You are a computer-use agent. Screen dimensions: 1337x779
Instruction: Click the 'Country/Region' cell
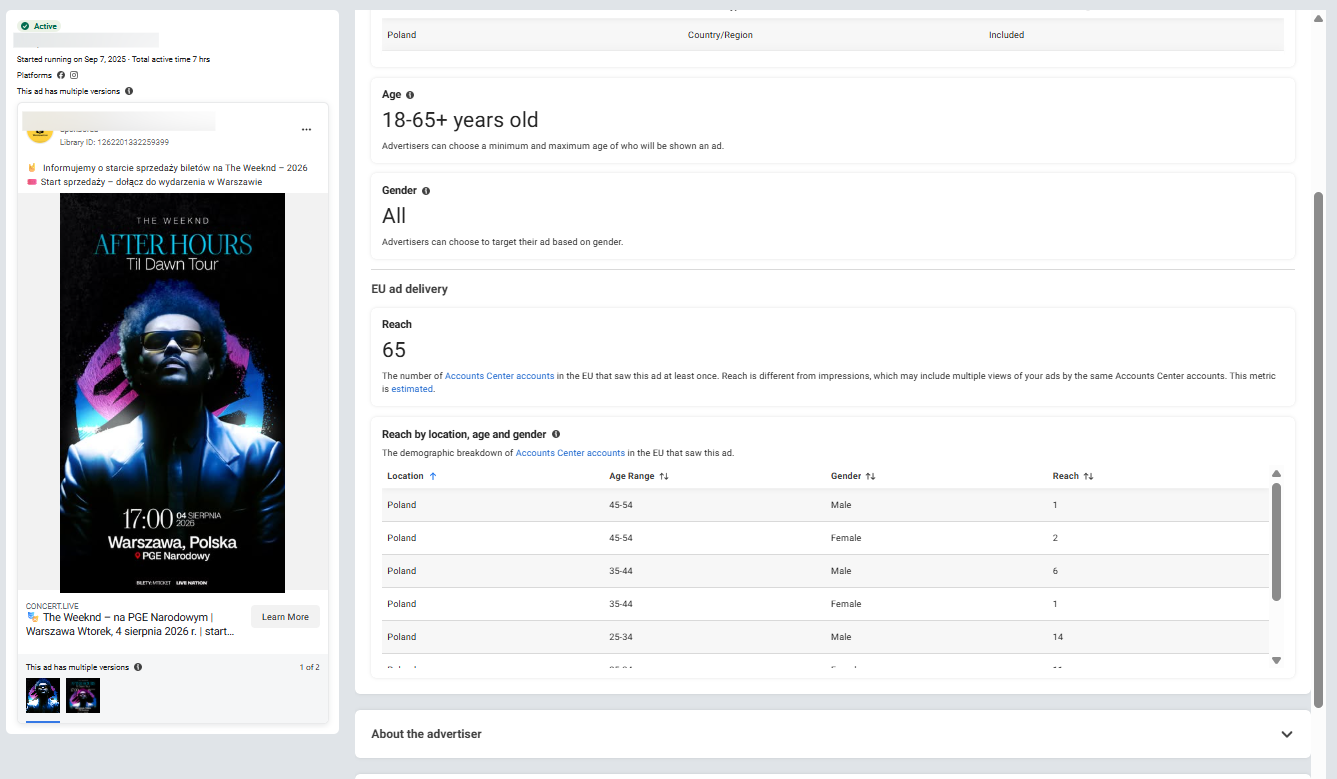point(720,35)
